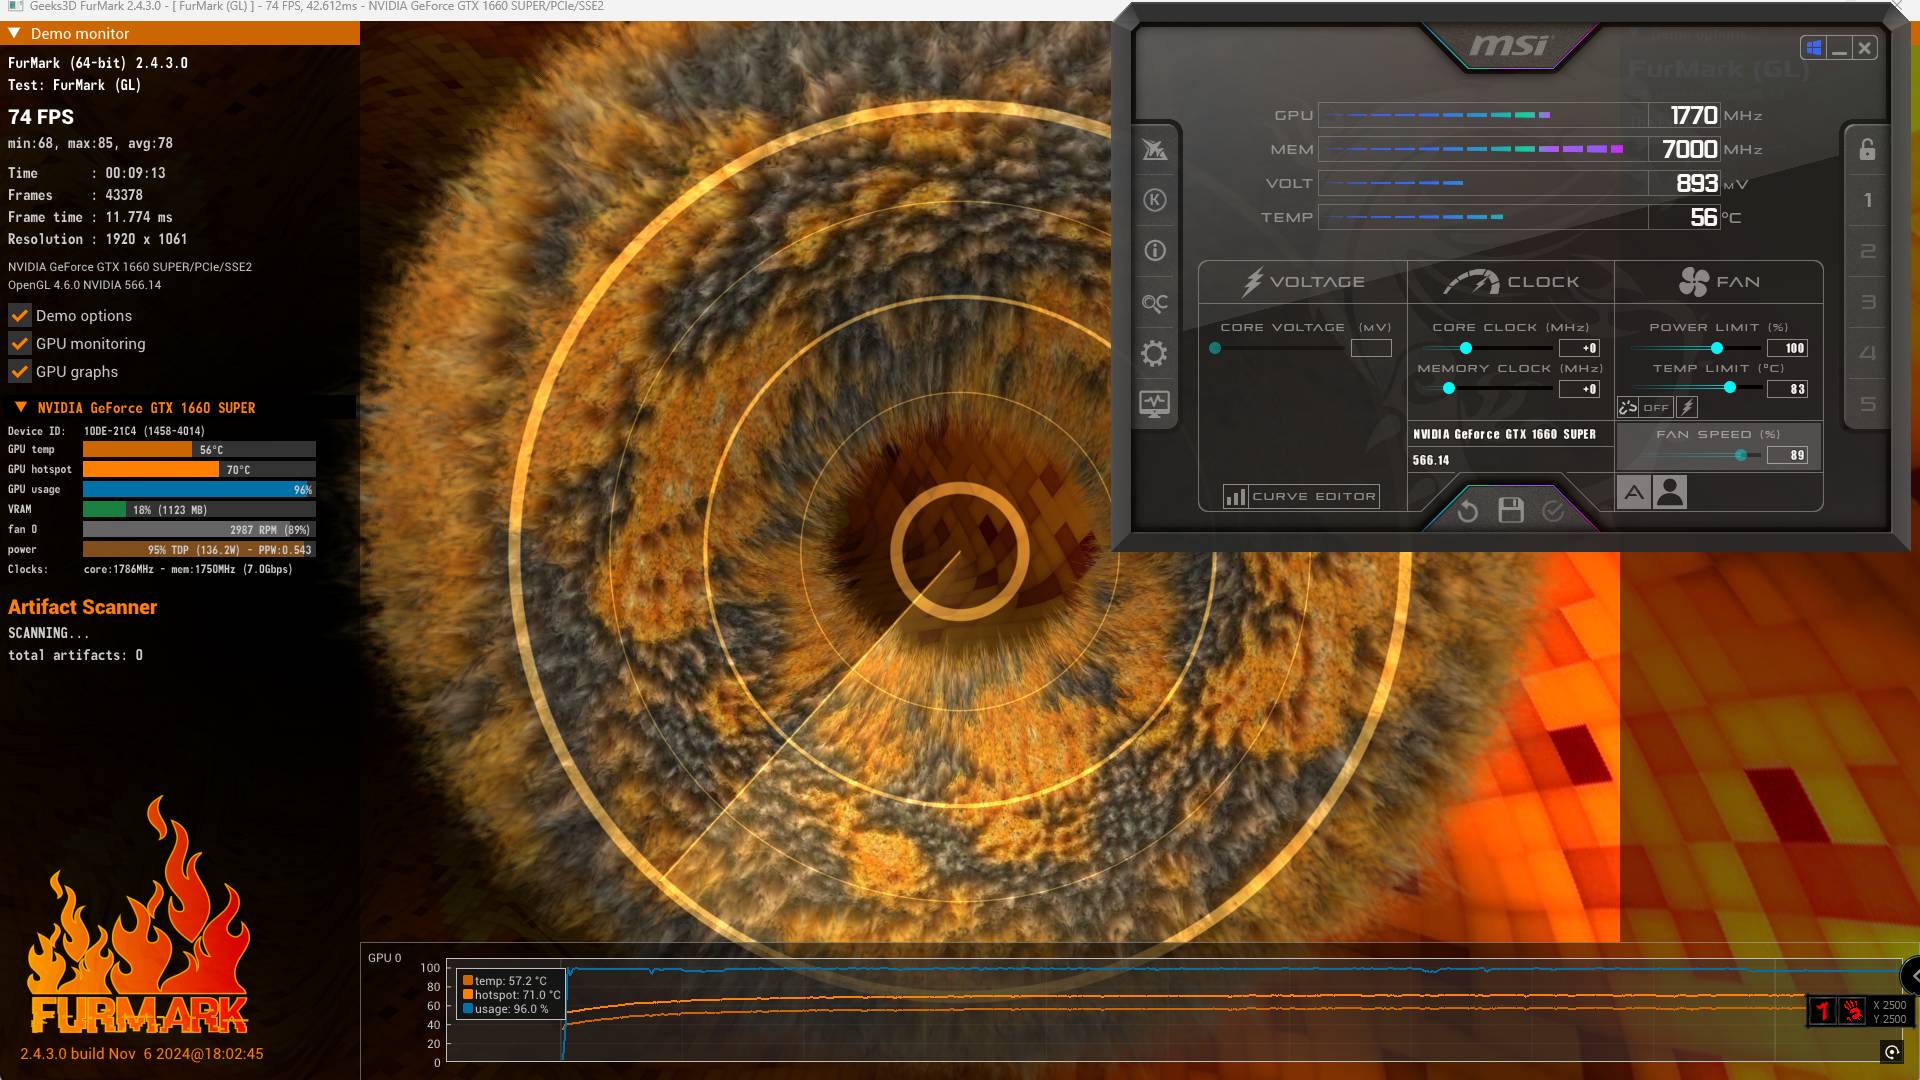Viewport: 1920px width, 1080px height.
Task: Adjust the Core Voltage slider handle
Action: coord(1215,348)
